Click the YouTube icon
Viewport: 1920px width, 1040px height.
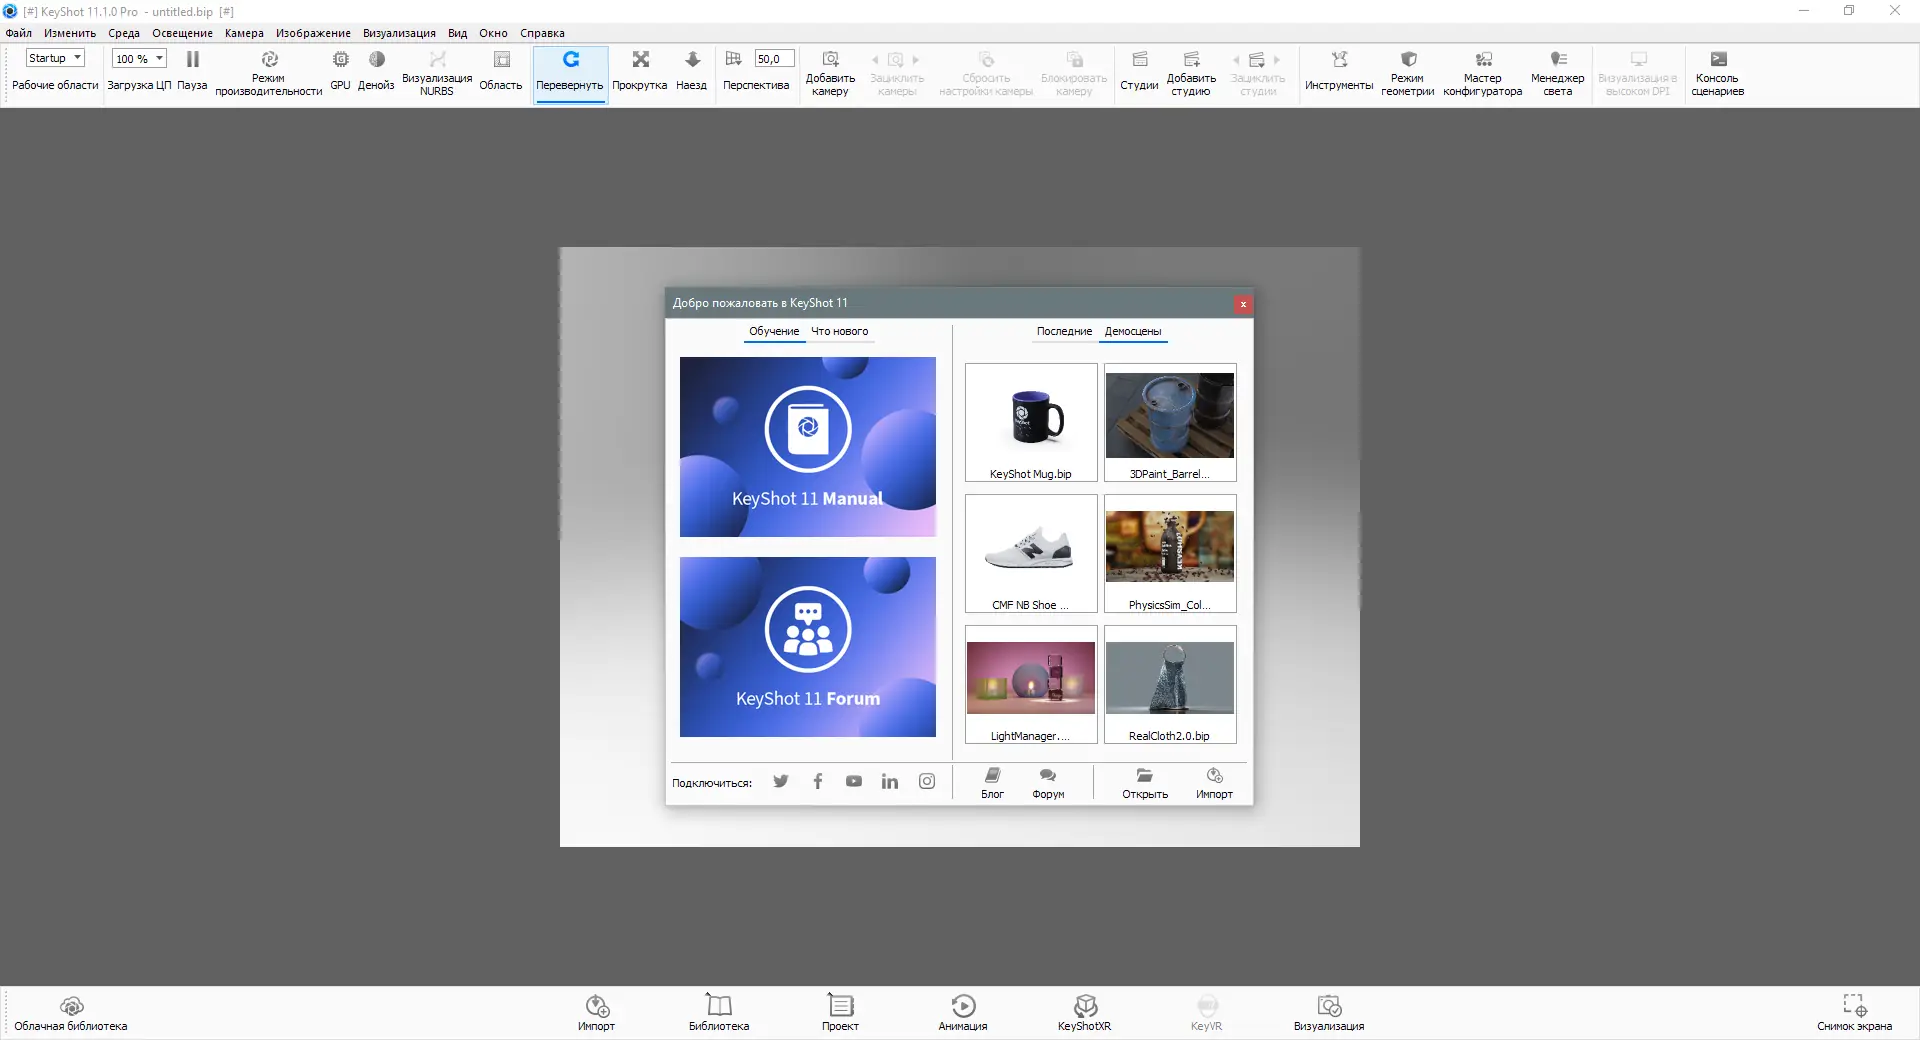tap(854, 781)
